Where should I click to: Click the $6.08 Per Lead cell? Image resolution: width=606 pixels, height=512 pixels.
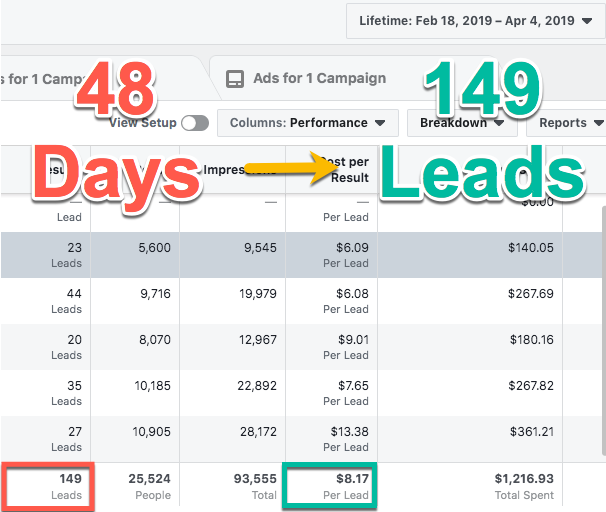click(332, 301)
